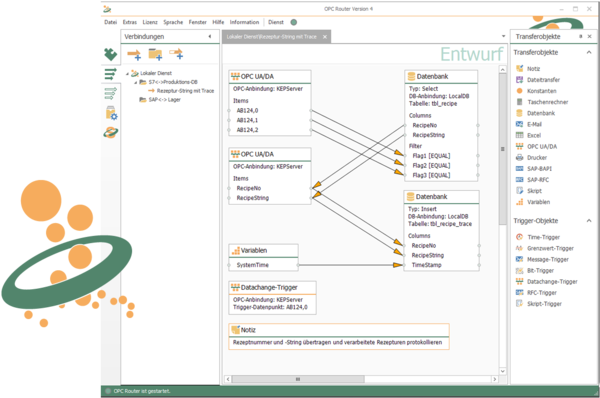Viewport: 600px width, 398px height.
Task: Pin the Transferobjekte panel
Action: 580,36
